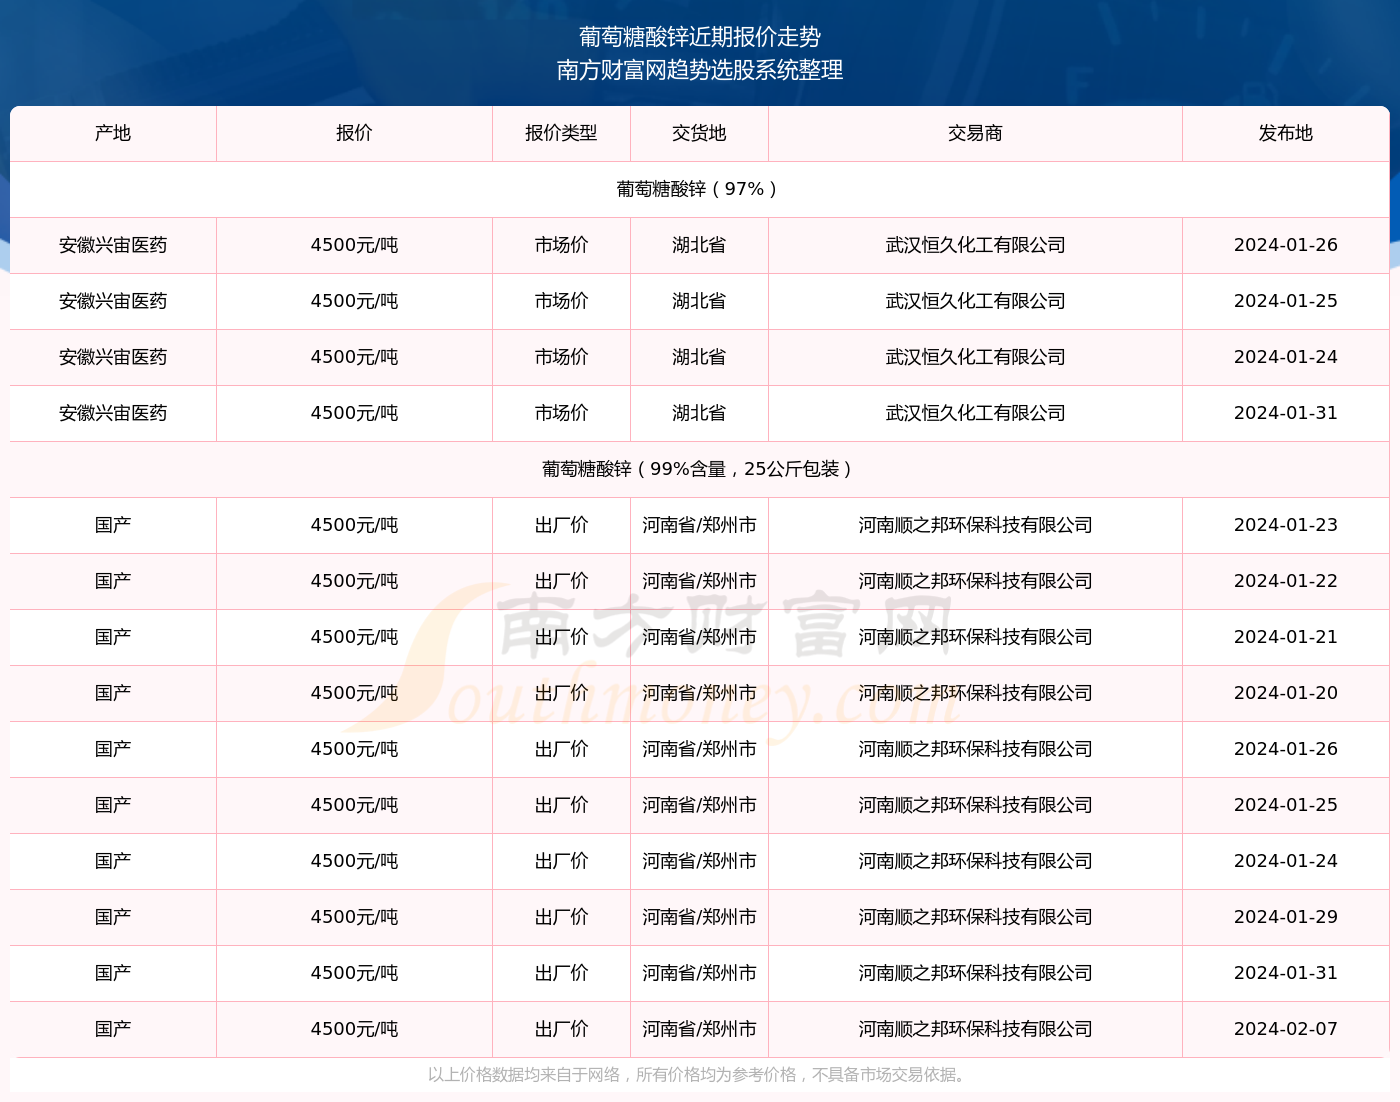
Task: Click the date 2024-02-07
Action: coord(1285,1029)
